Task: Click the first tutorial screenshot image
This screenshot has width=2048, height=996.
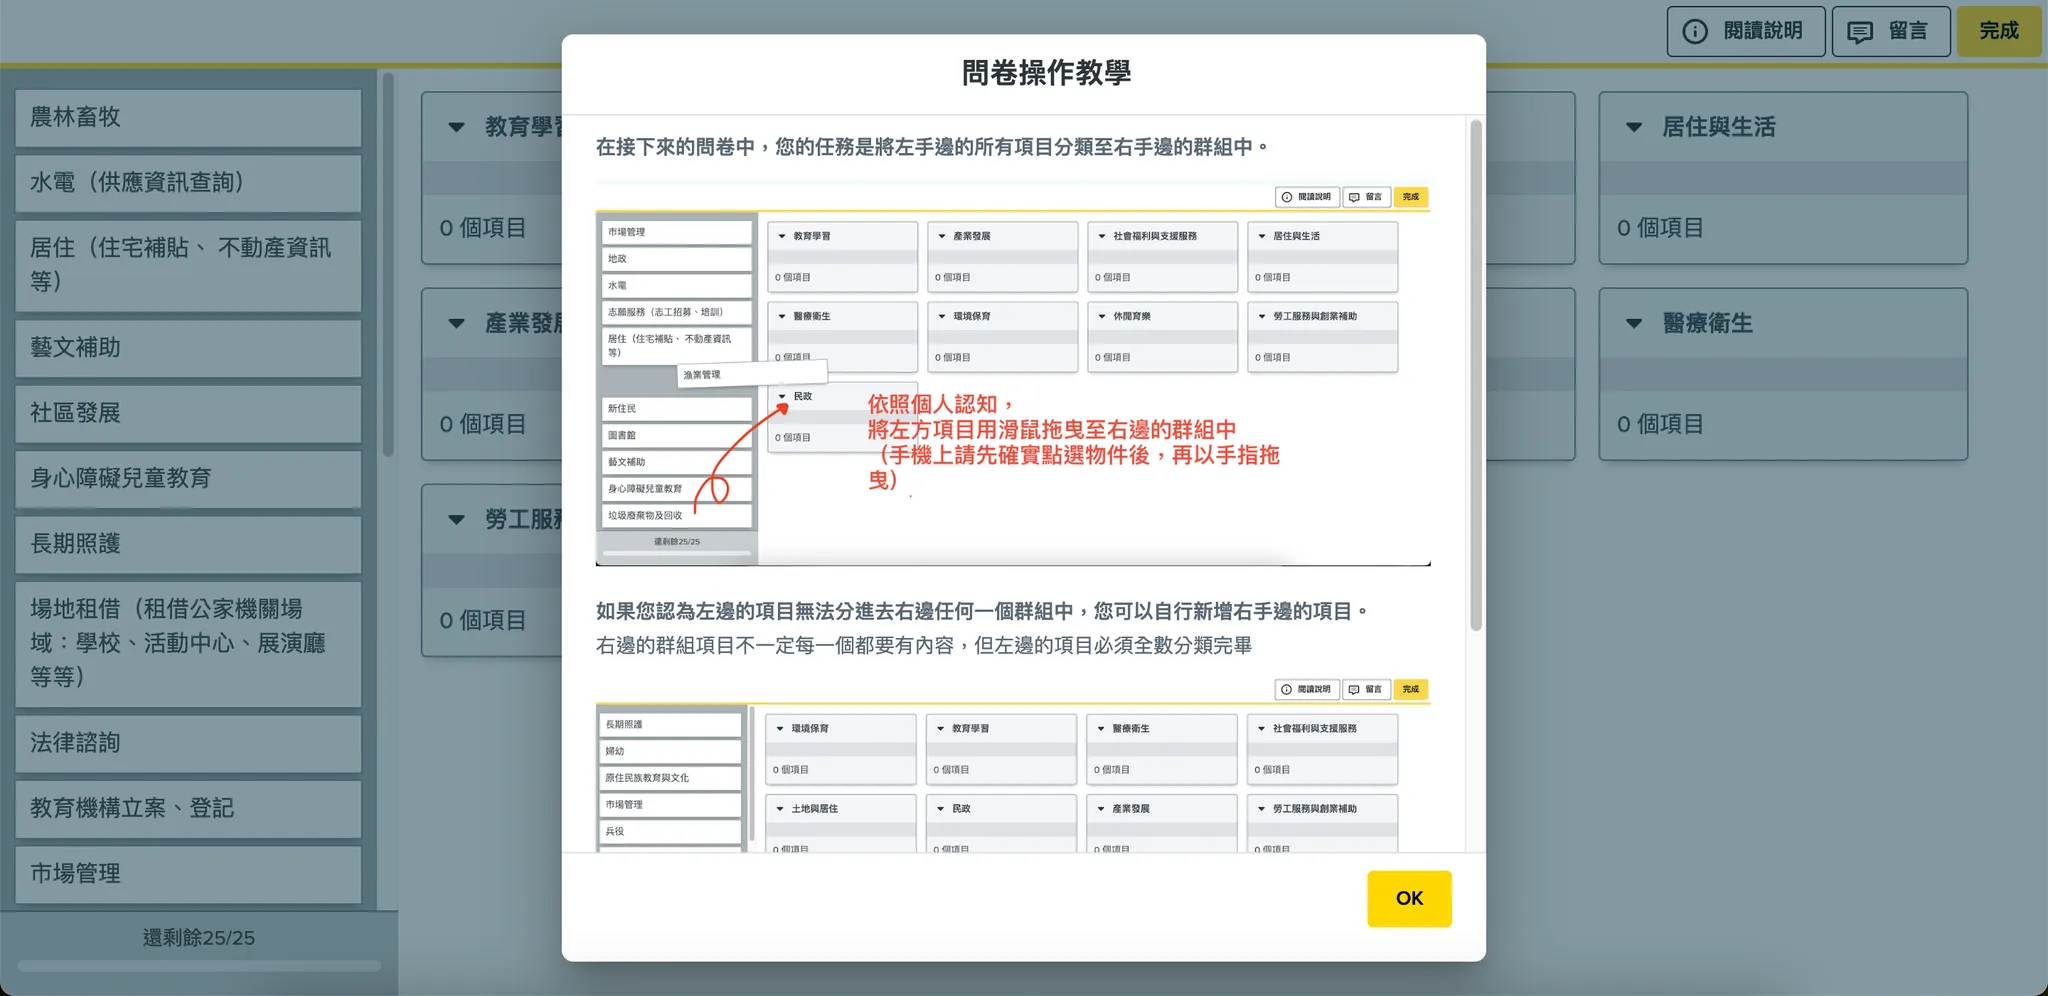Action: pyautogui.click(x=1013, y=374)
